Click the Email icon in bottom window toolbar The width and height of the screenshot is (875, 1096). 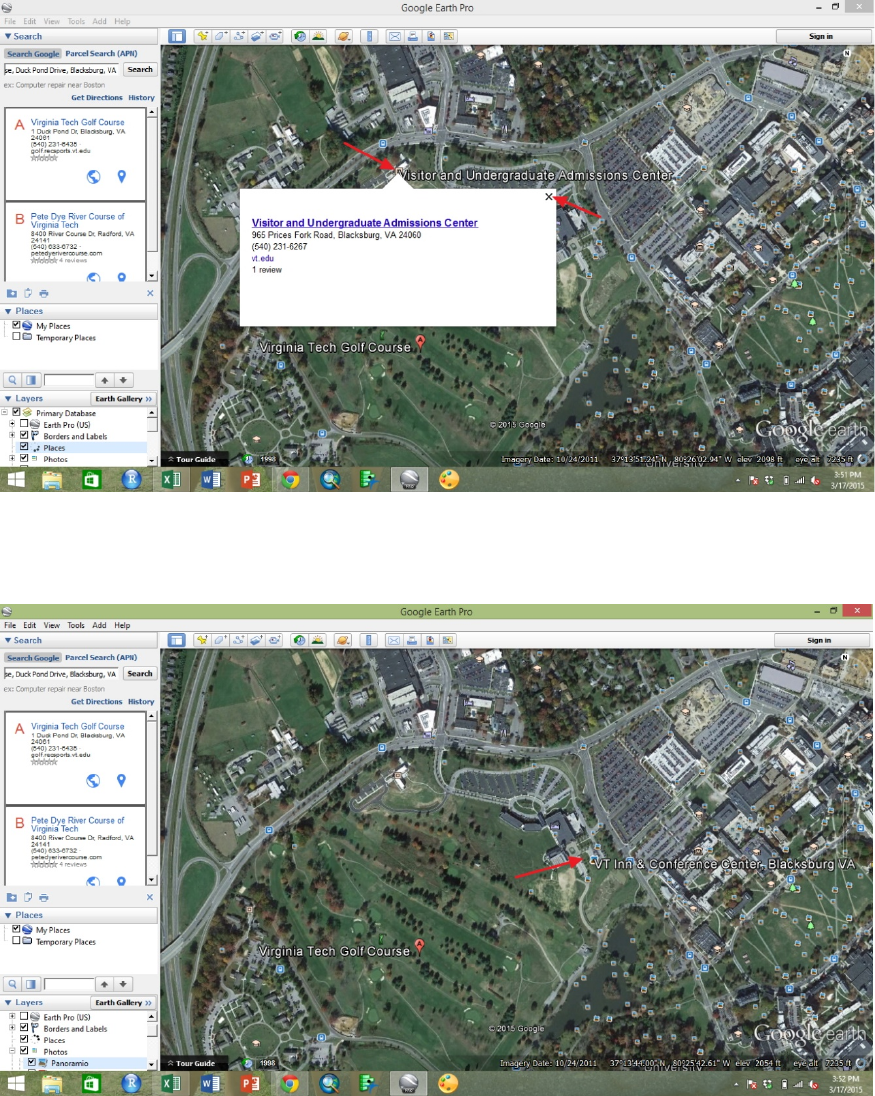coord(394,640)
